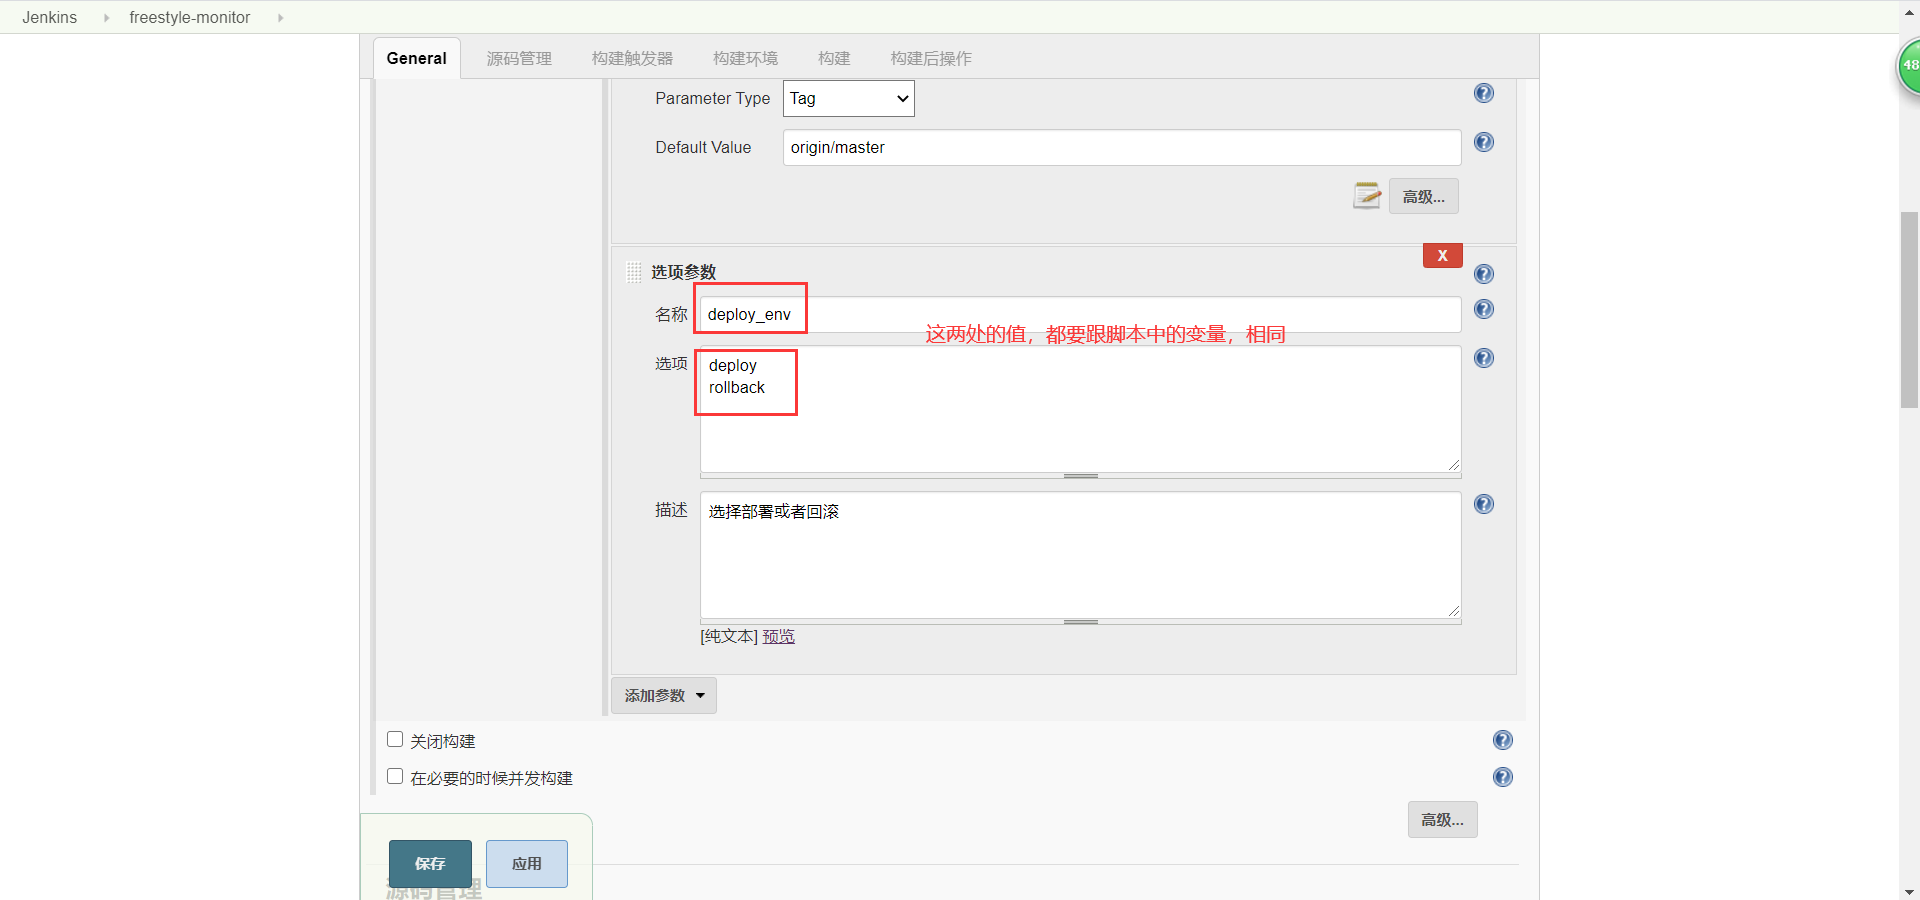Screen dimensions: 1920x900
Task: Open the 预览 preview link
Action: pos(778,636)
